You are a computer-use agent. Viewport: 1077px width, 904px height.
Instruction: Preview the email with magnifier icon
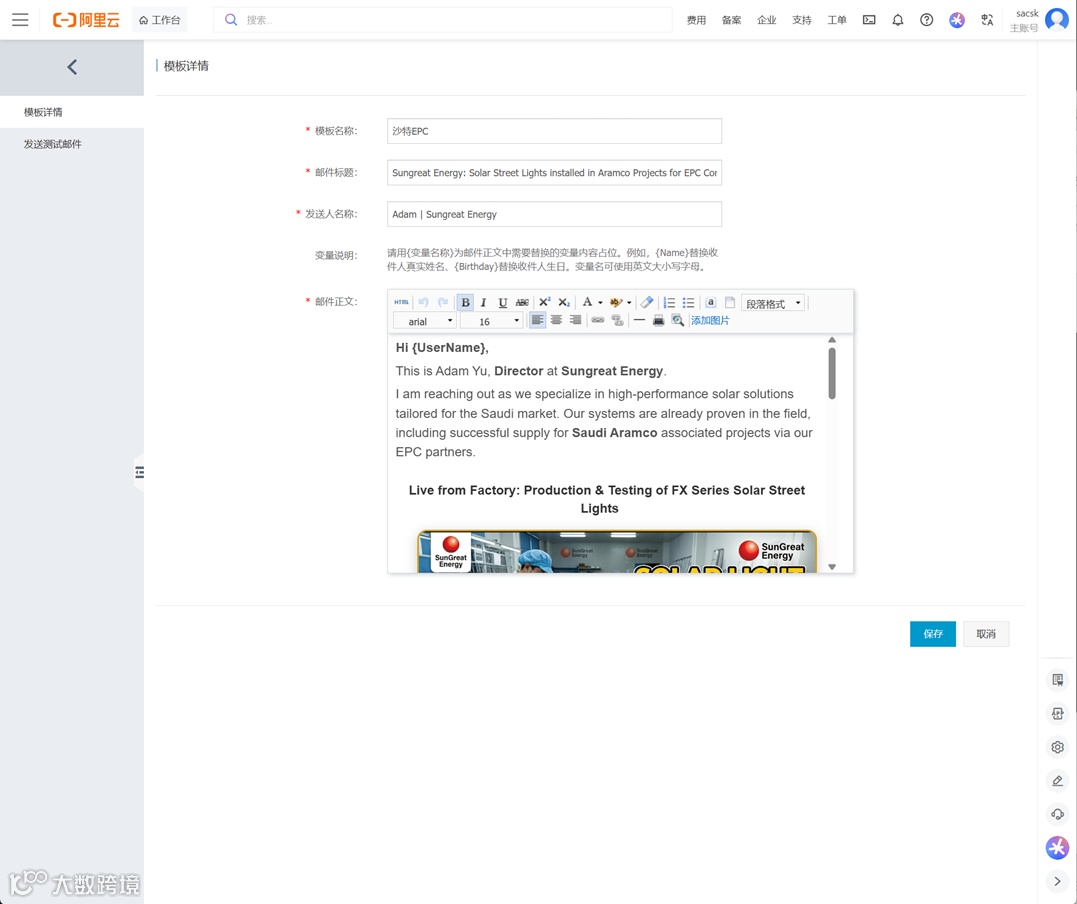[677, 320]
